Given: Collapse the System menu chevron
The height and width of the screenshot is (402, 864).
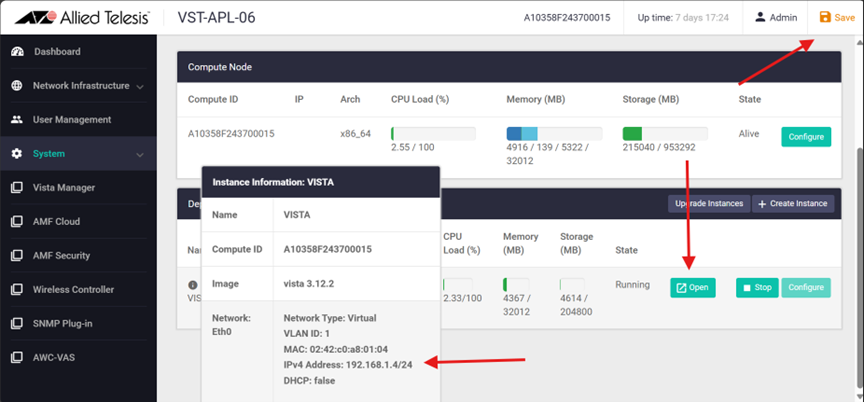Looking at the screenshot, I should (140, 155).
